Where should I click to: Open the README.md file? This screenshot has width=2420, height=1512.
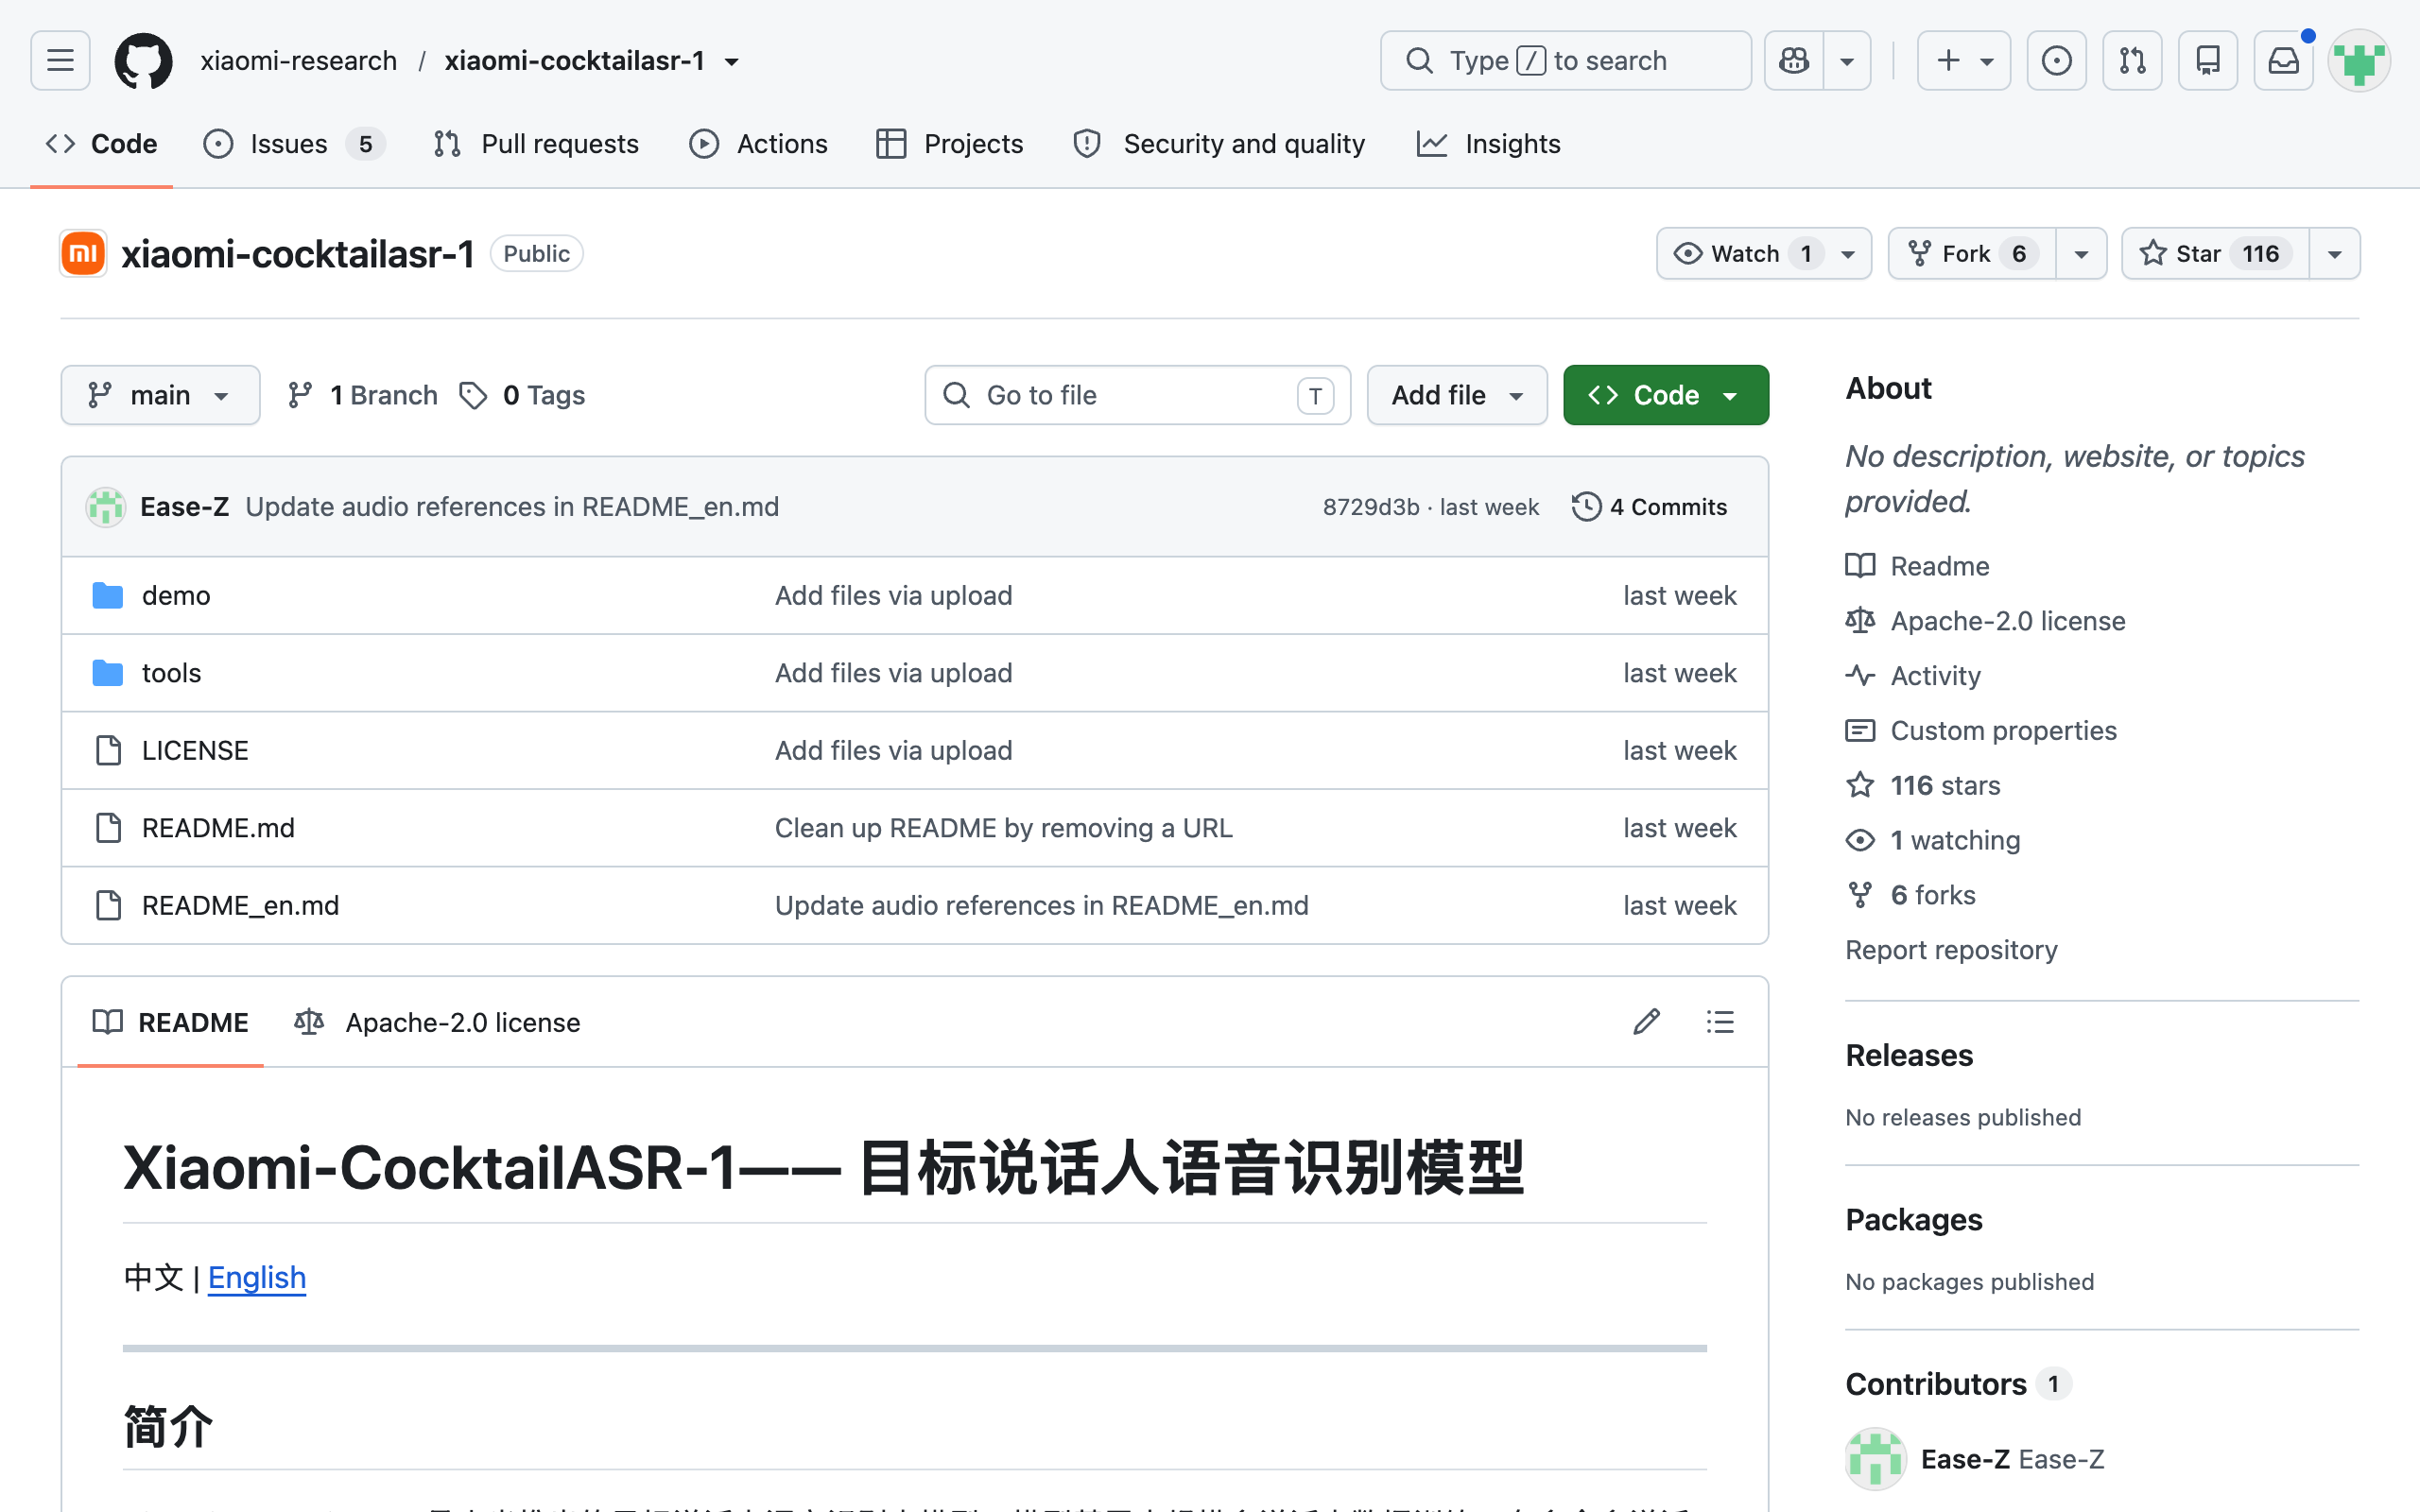[x=218, y=828]
